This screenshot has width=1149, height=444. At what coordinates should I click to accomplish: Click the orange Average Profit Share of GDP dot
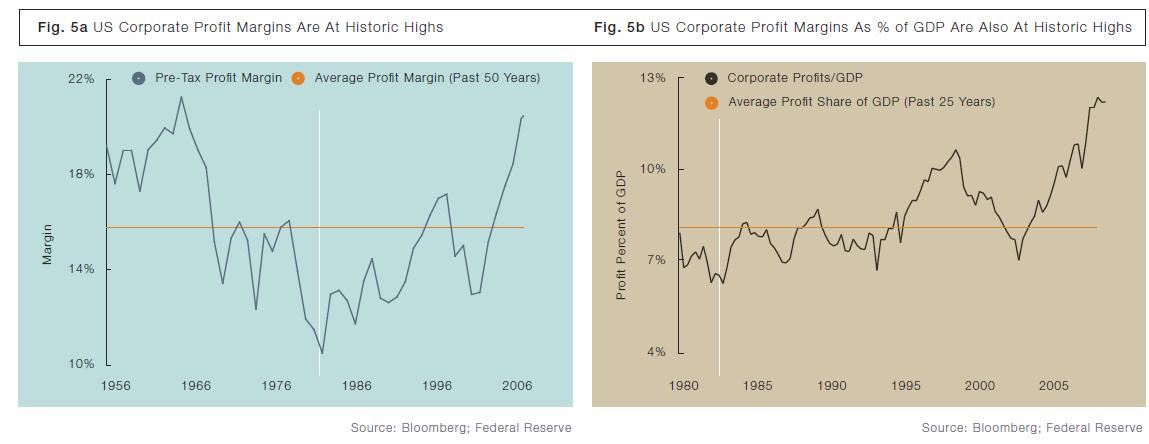point(711,102)
